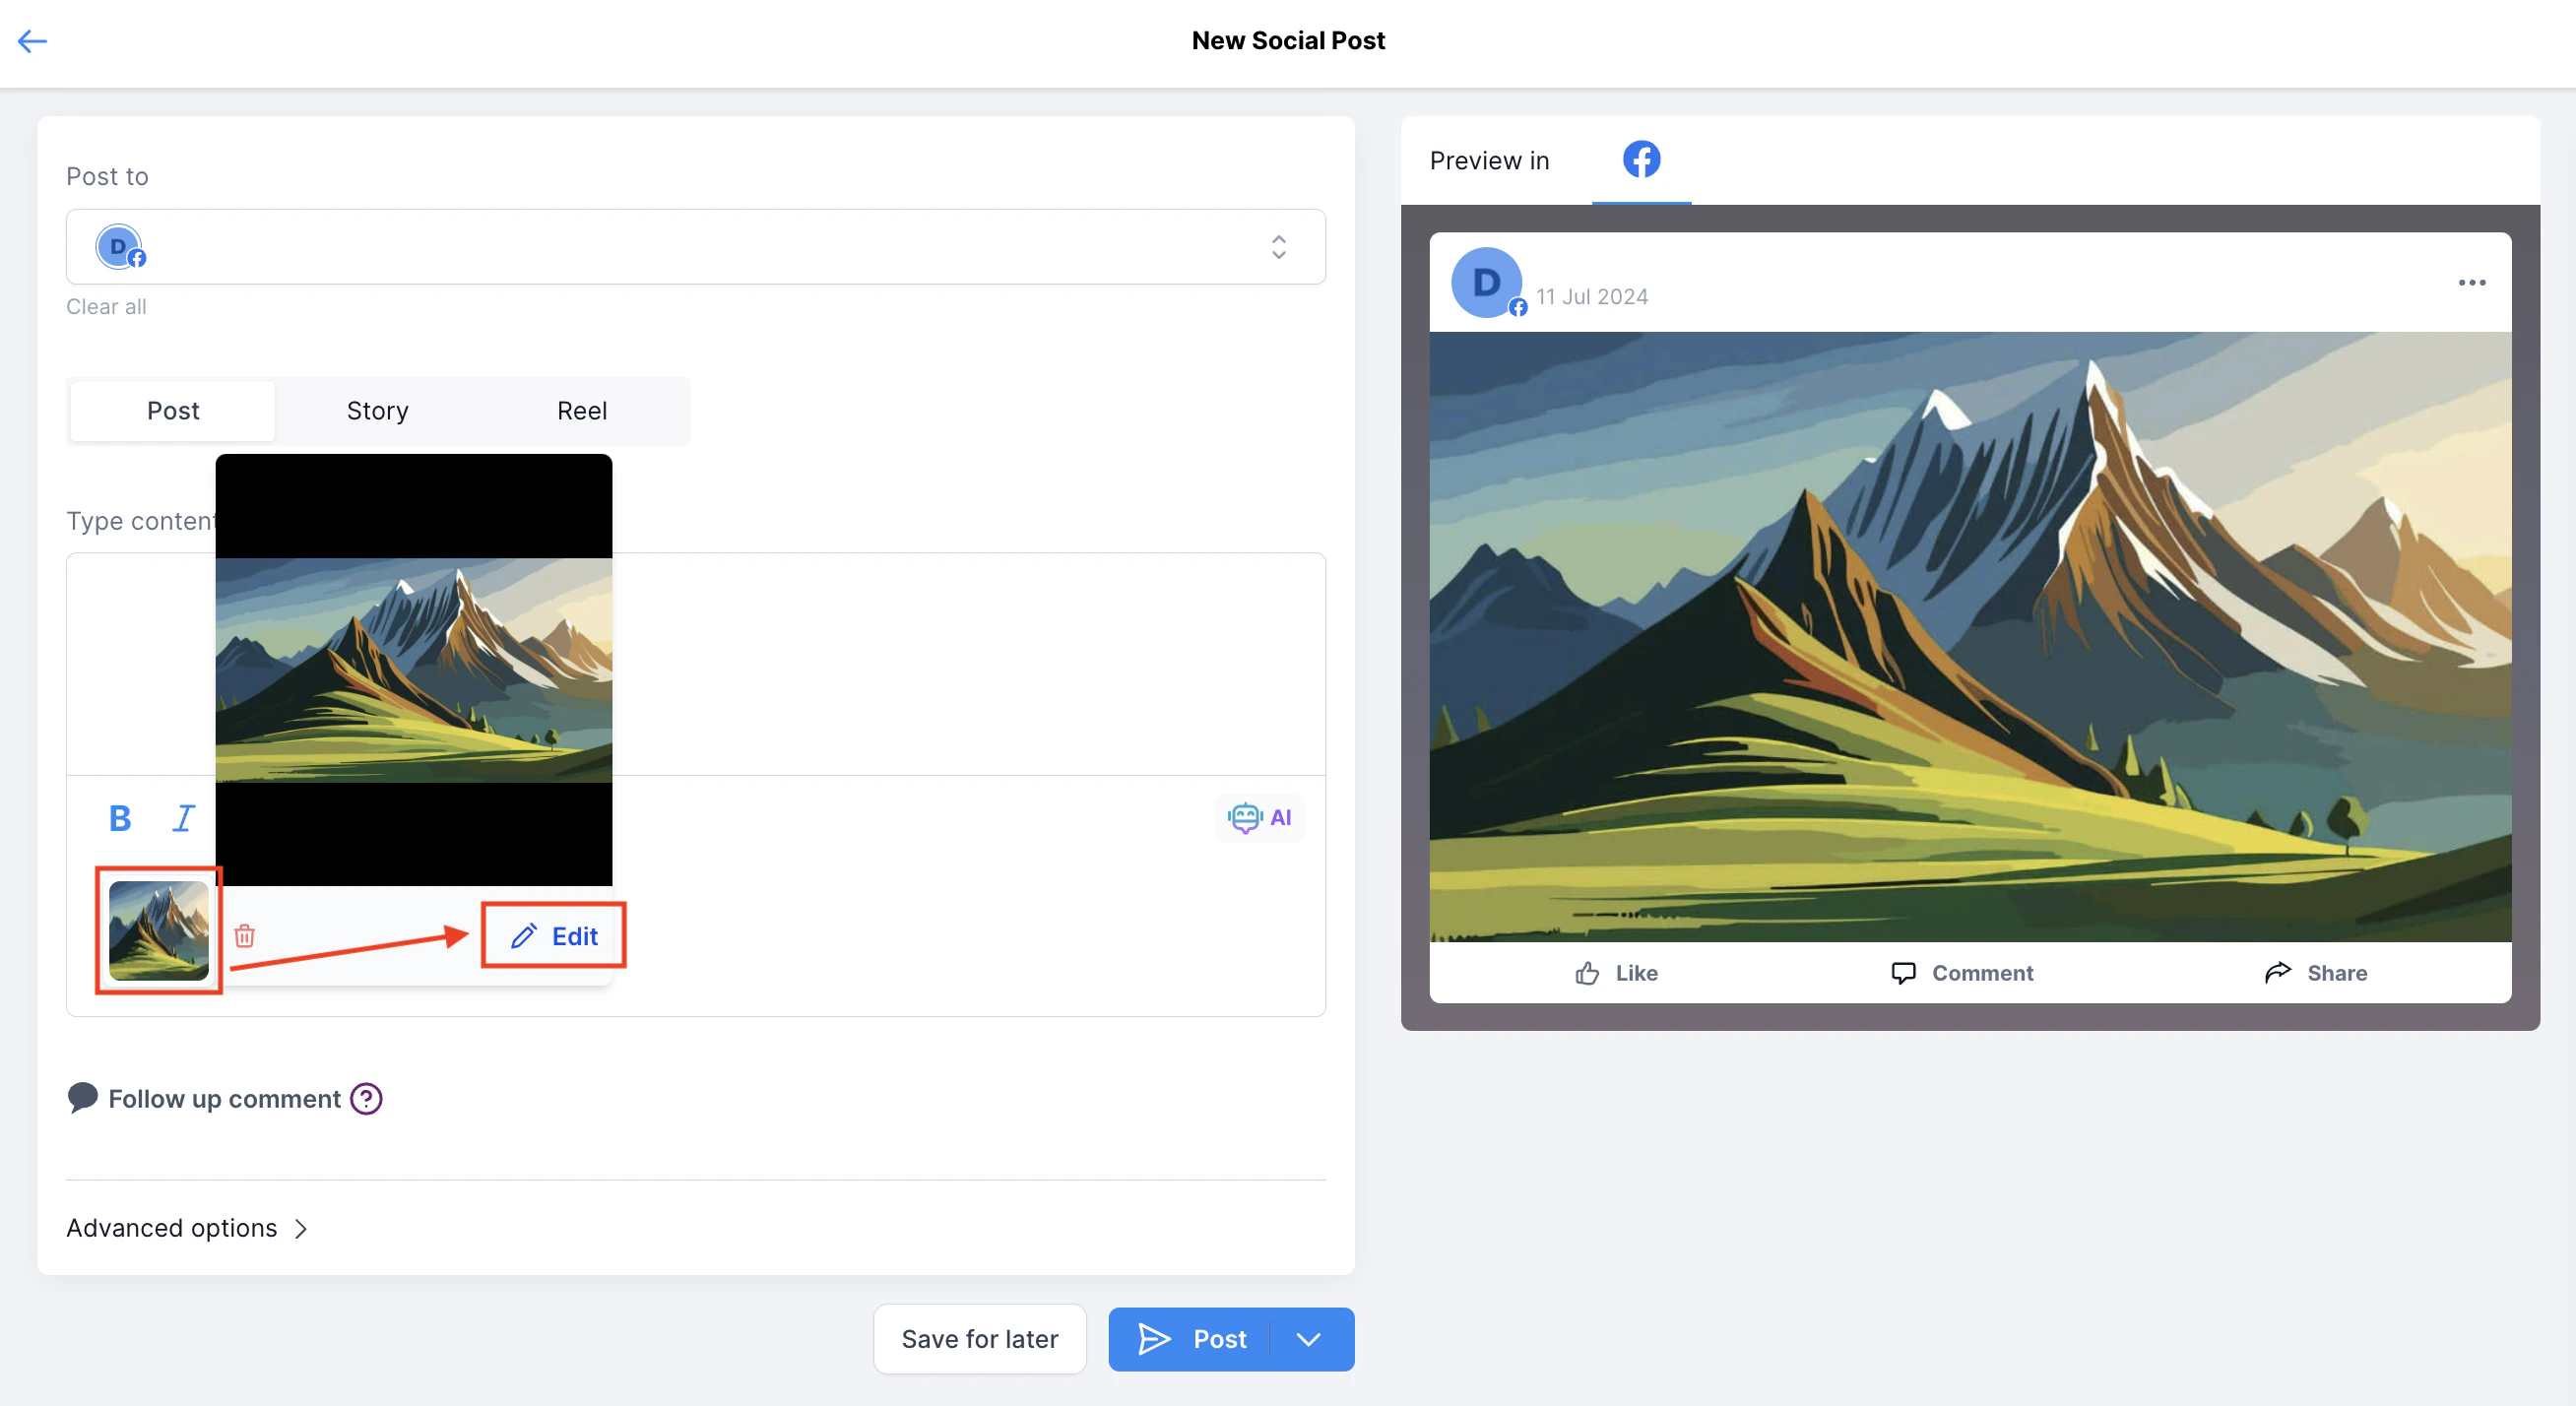Share the post from the Facebook preview

click(2316, 972)
